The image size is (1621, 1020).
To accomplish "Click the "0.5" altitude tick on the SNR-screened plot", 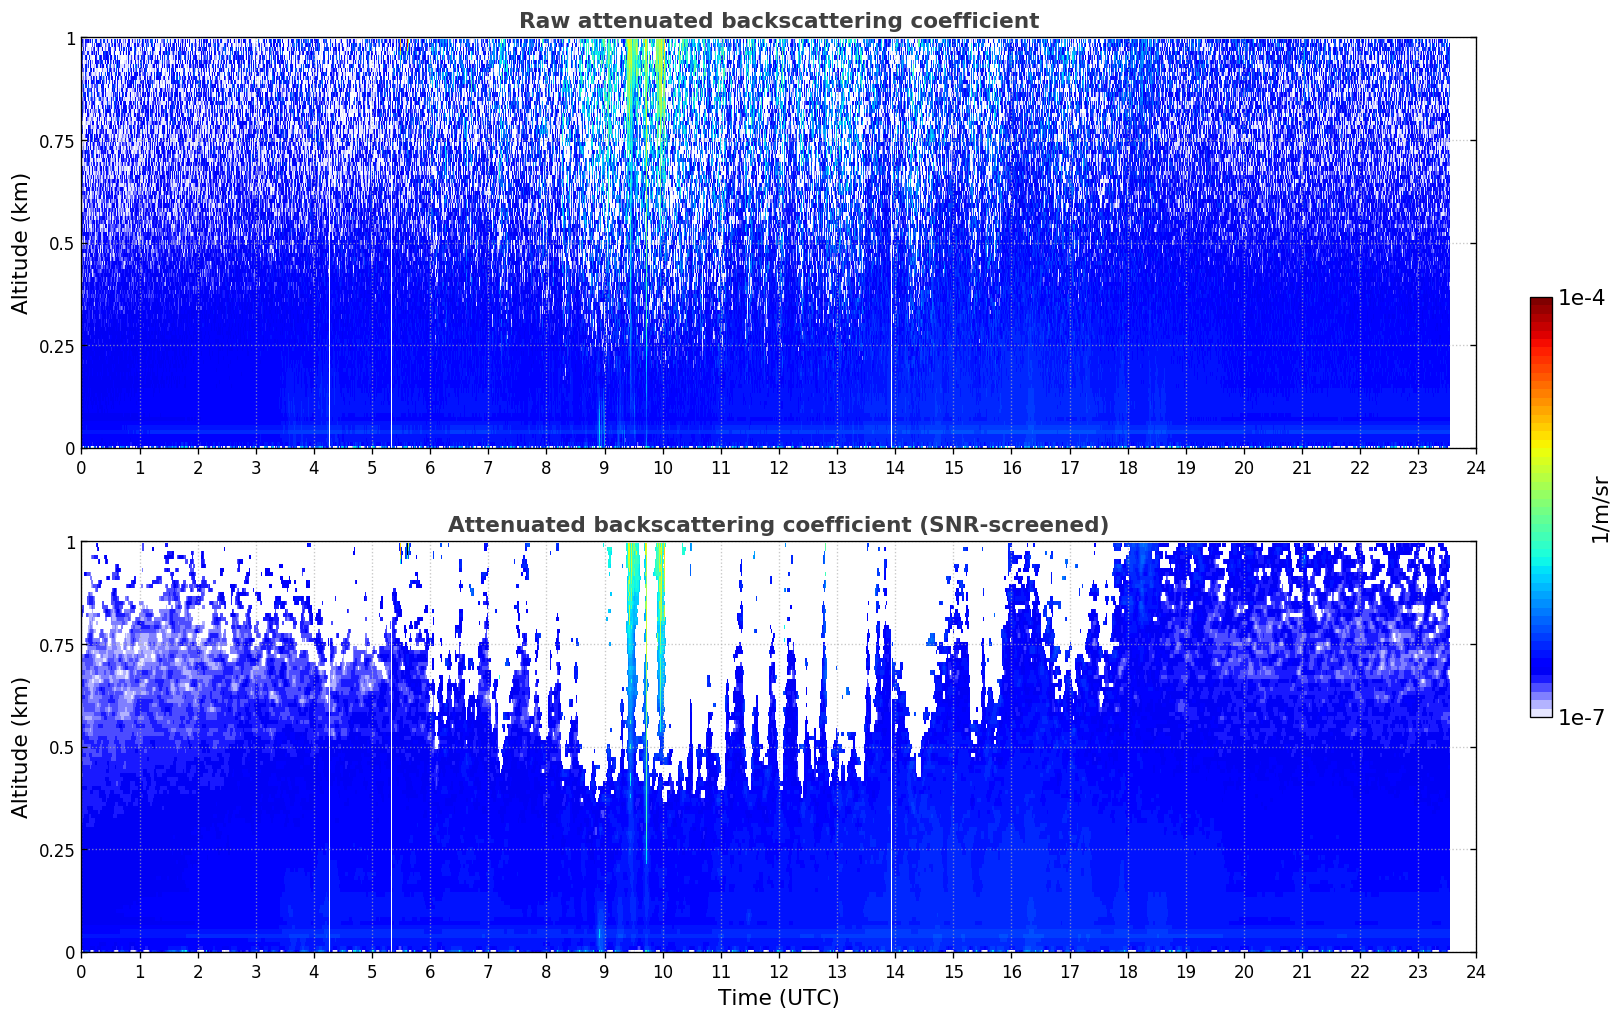I will pos(61,747).
